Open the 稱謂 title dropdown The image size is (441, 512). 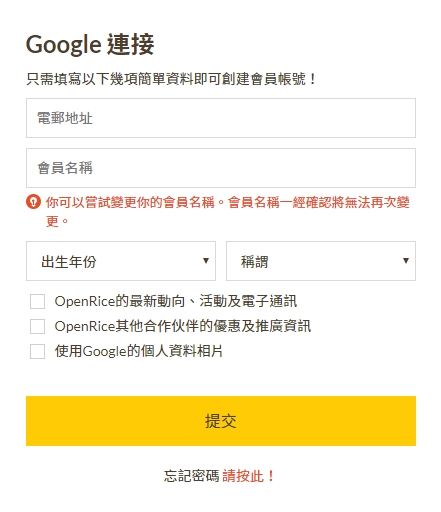pyautogui.click(x=321, y=261)
